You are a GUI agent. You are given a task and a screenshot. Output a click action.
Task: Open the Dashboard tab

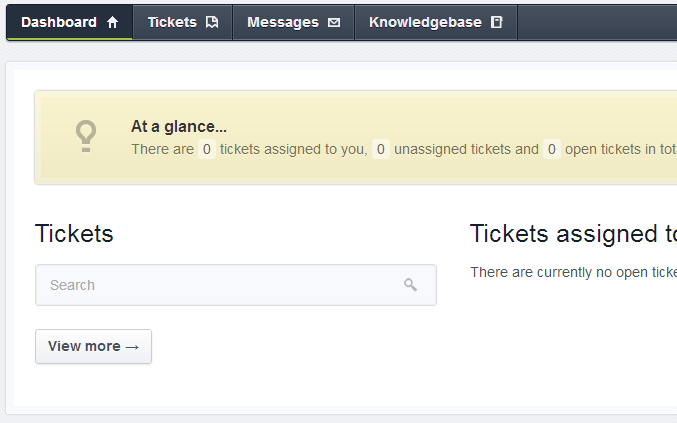point(70,22)
